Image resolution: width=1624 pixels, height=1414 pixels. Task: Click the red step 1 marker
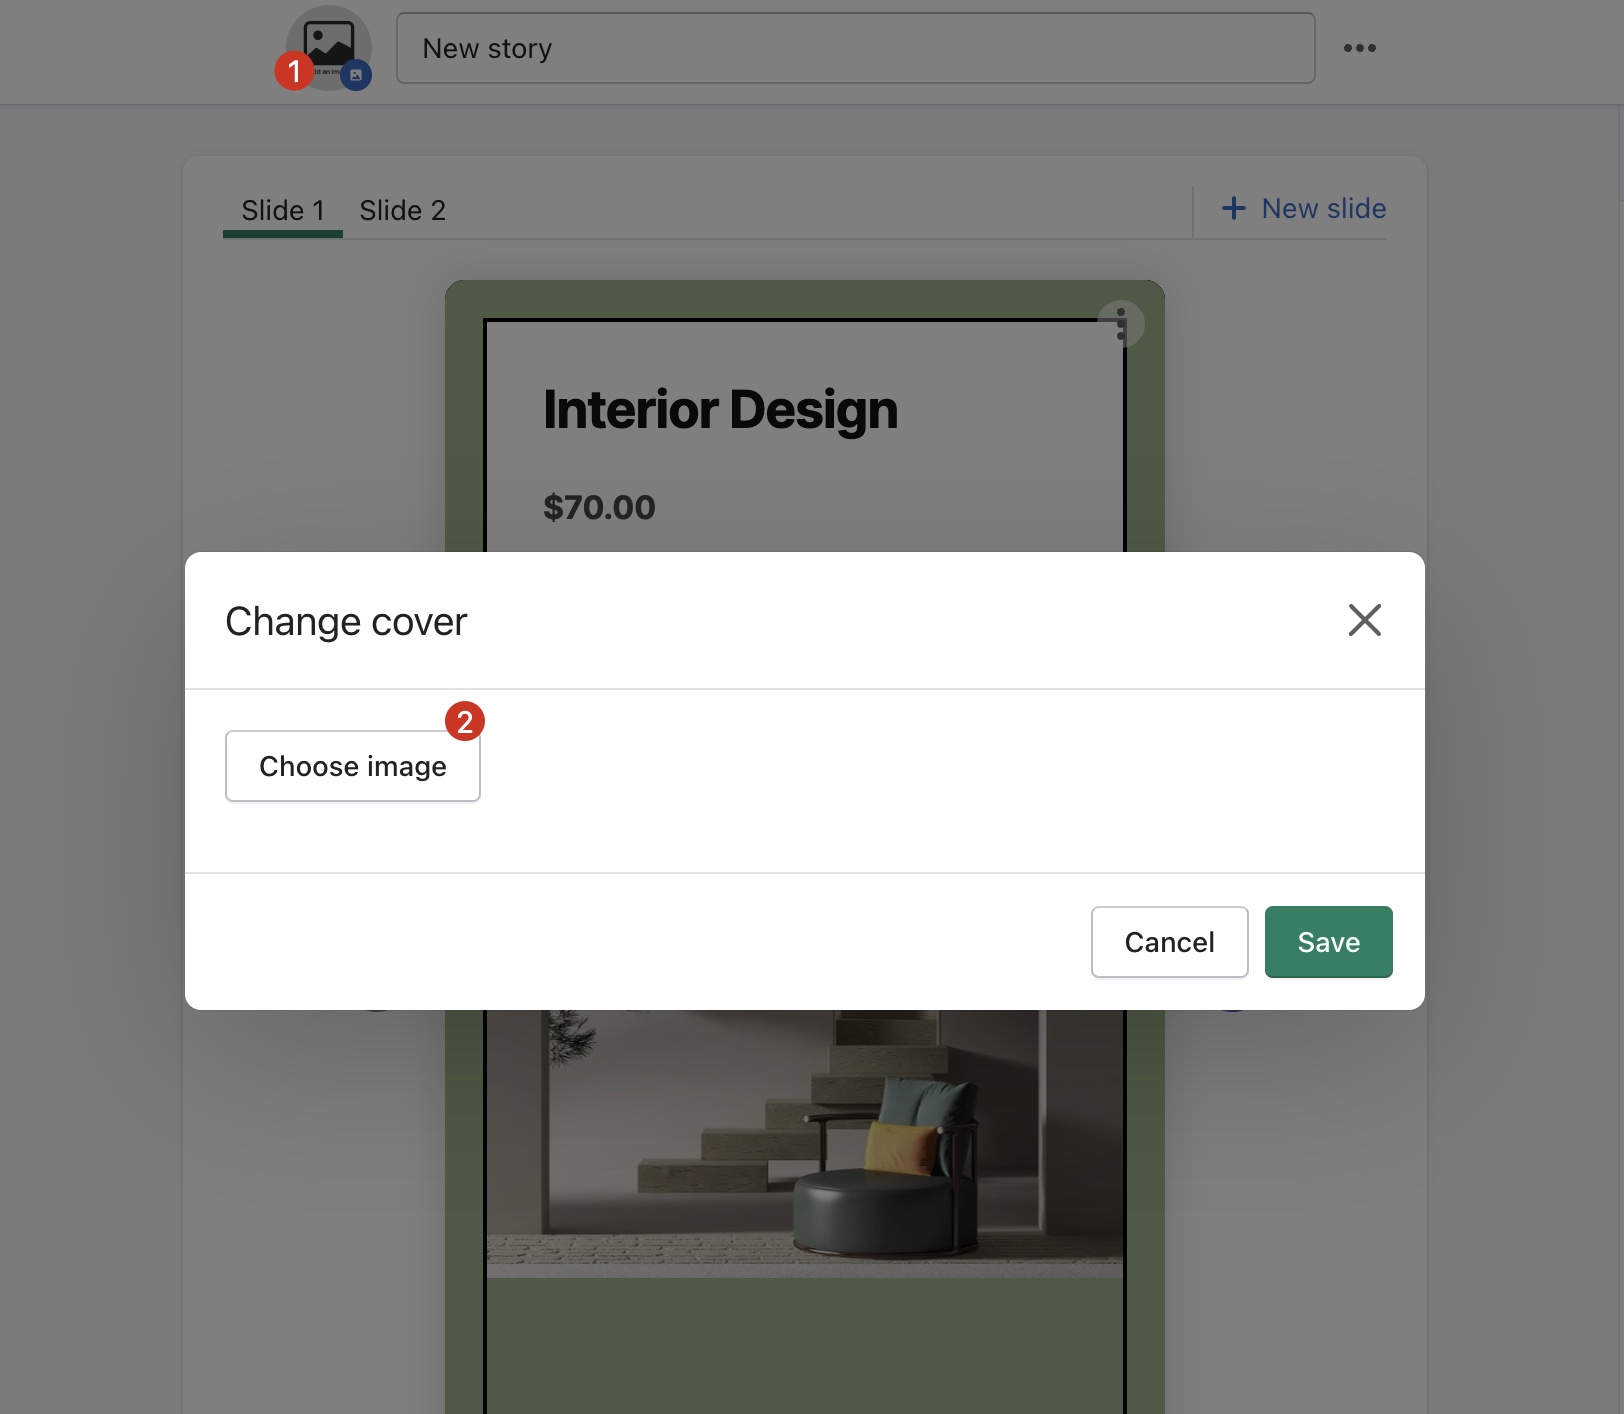tap(294, 71)
